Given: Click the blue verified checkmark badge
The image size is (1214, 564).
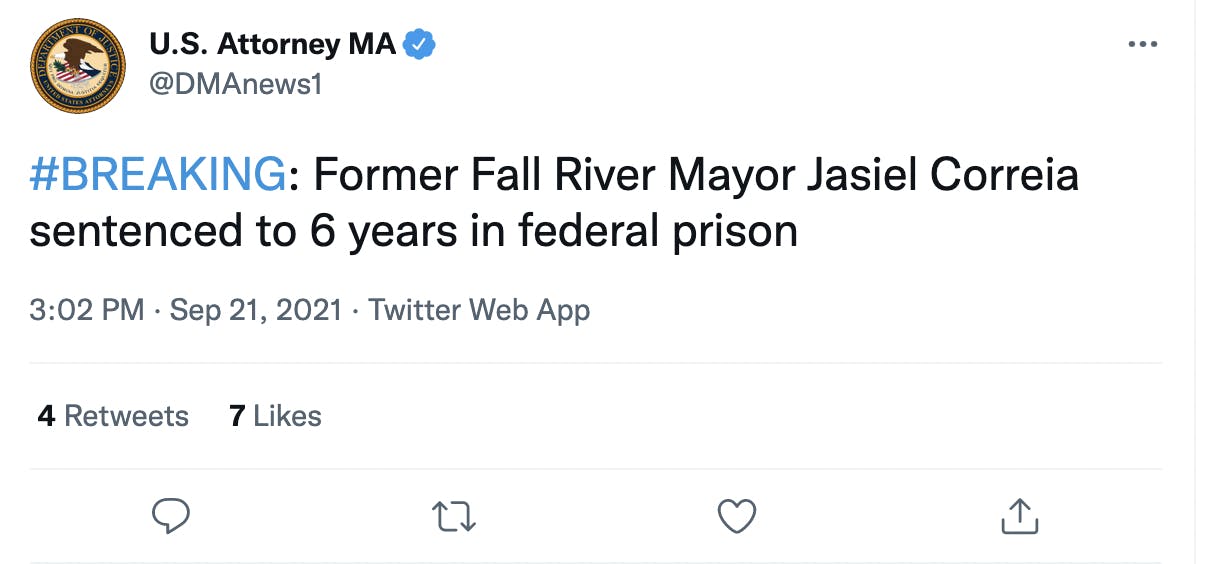Looking at the screenshot, I should (419, 44).
